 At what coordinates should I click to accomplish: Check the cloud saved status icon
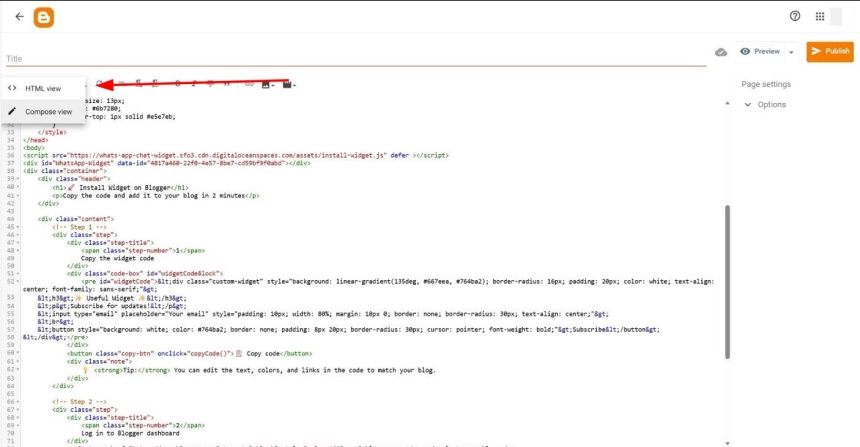[x=721, y=52]
